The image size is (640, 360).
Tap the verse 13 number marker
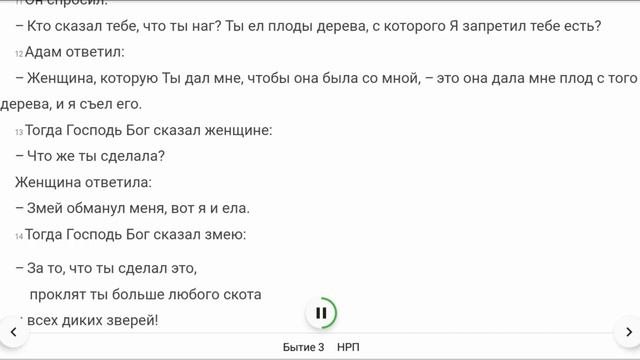coord(19,132)
